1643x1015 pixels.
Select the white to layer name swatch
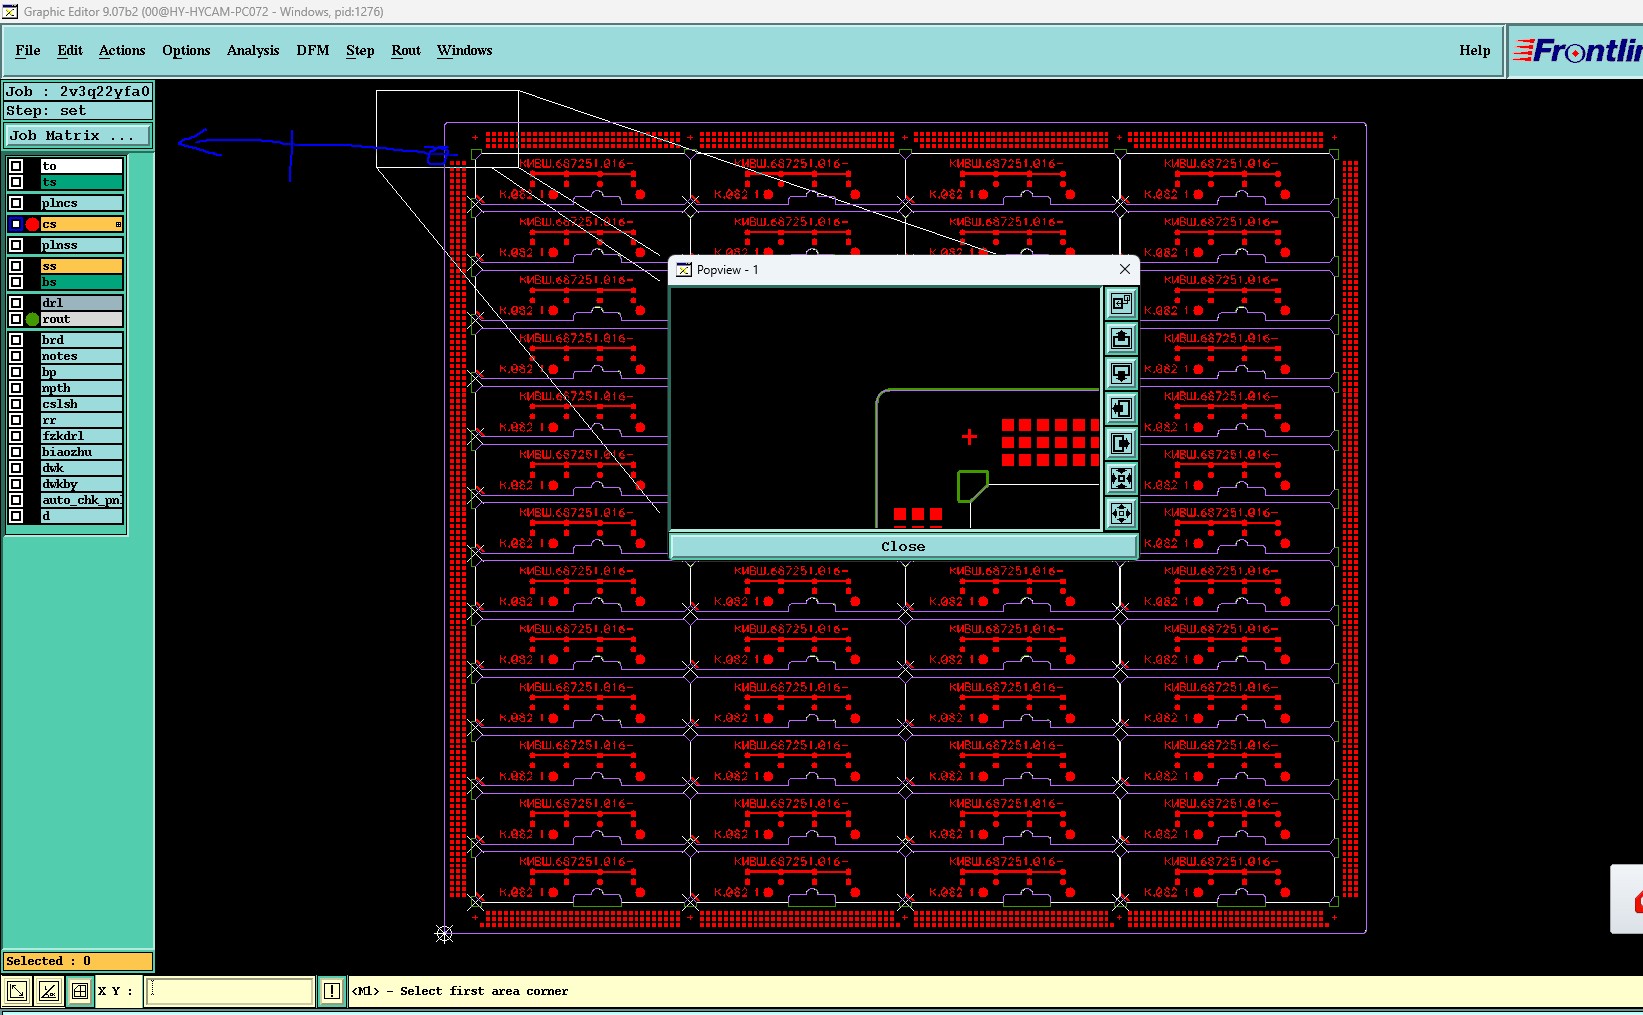point(82,166)
